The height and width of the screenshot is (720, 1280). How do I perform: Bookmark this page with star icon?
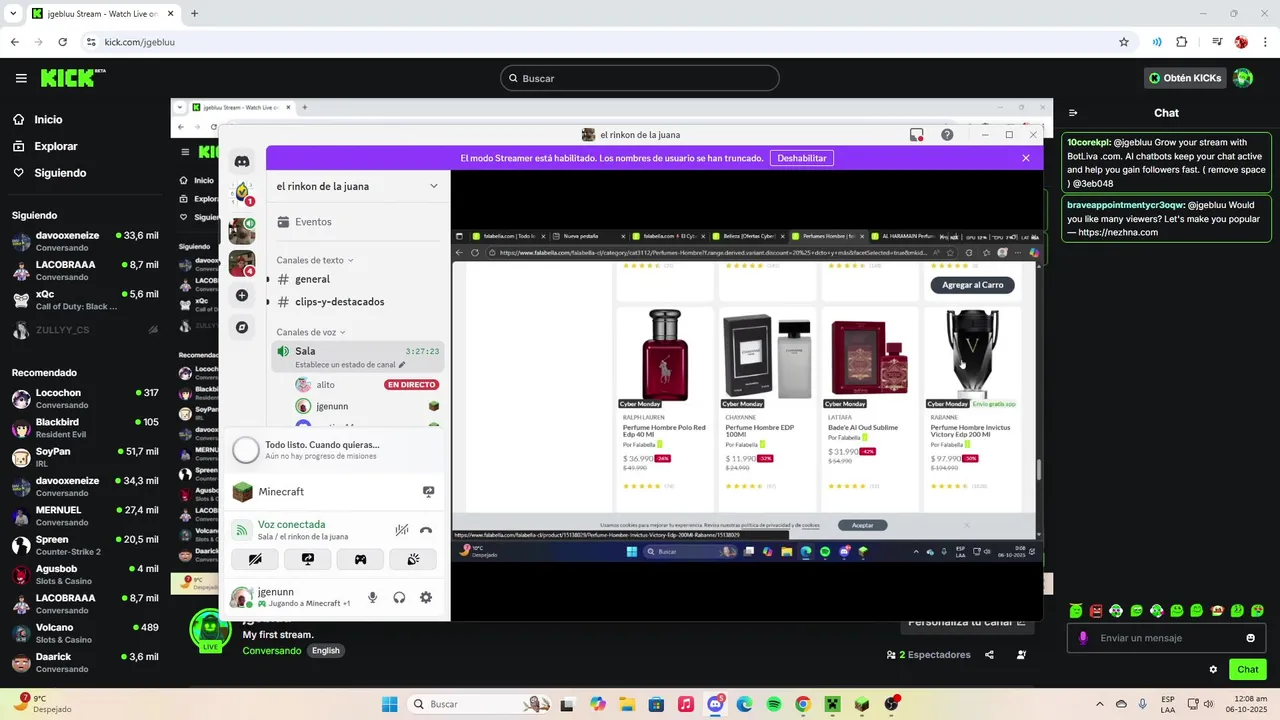tap(1124, 42)
